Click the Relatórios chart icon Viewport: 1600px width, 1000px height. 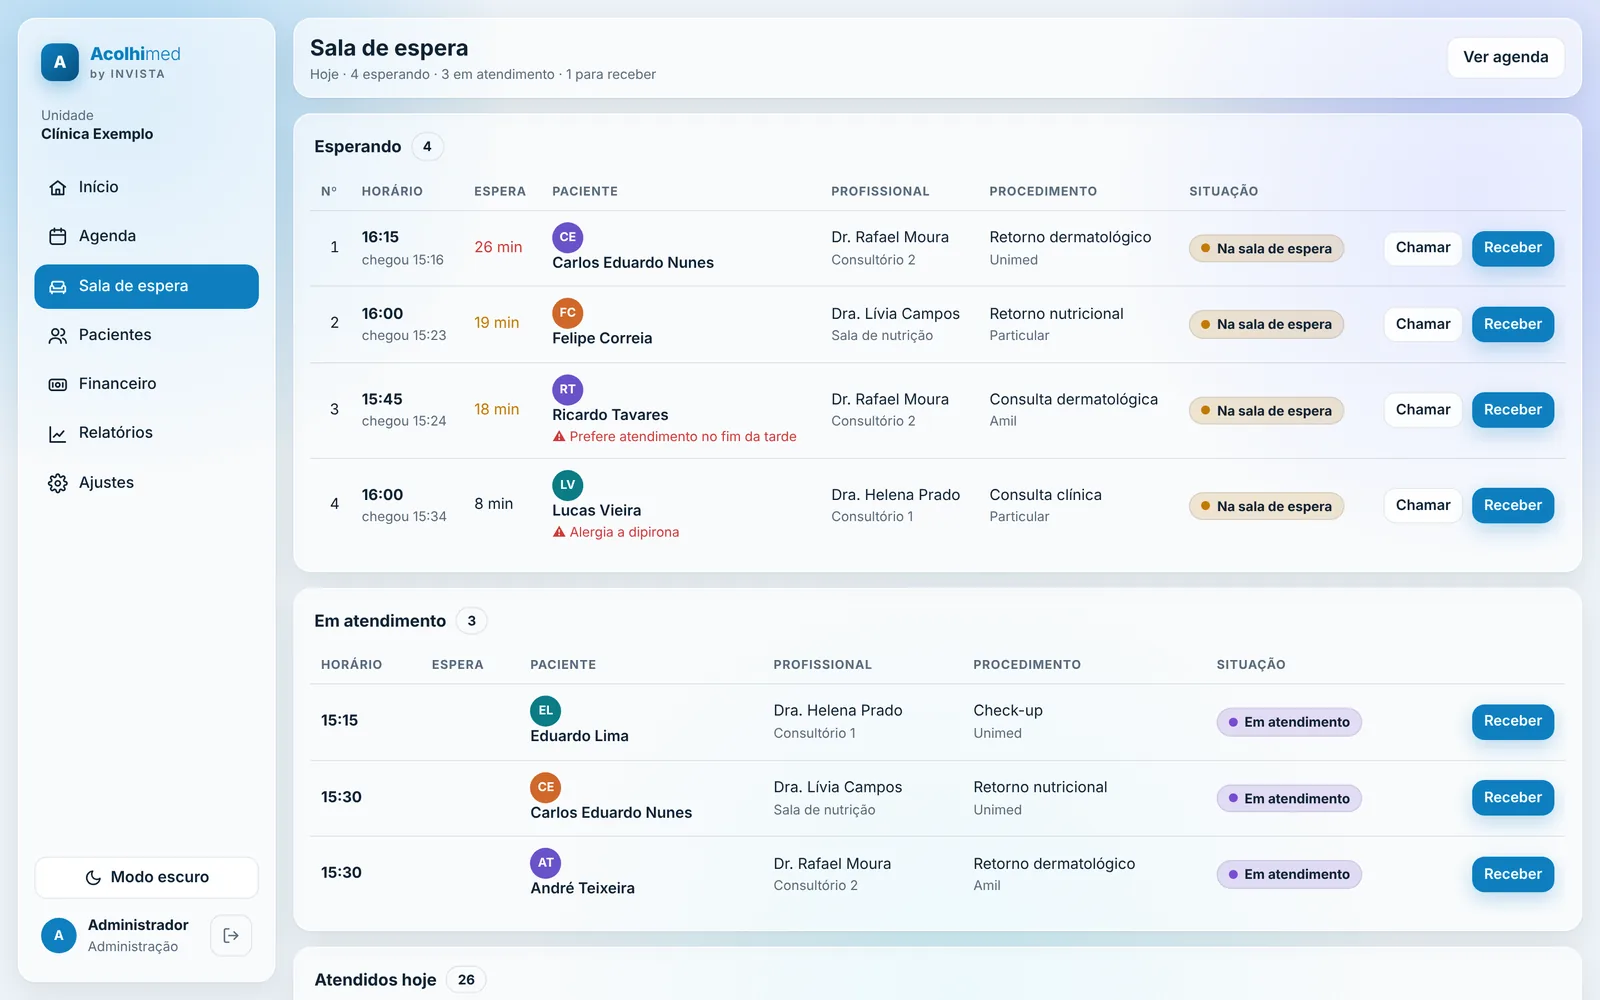[x=58, y=433]
